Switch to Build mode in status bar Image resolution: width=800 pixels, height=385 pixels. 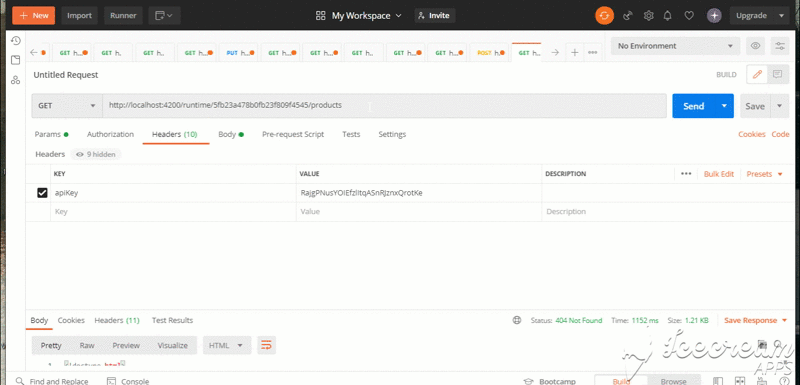[621, 381]
